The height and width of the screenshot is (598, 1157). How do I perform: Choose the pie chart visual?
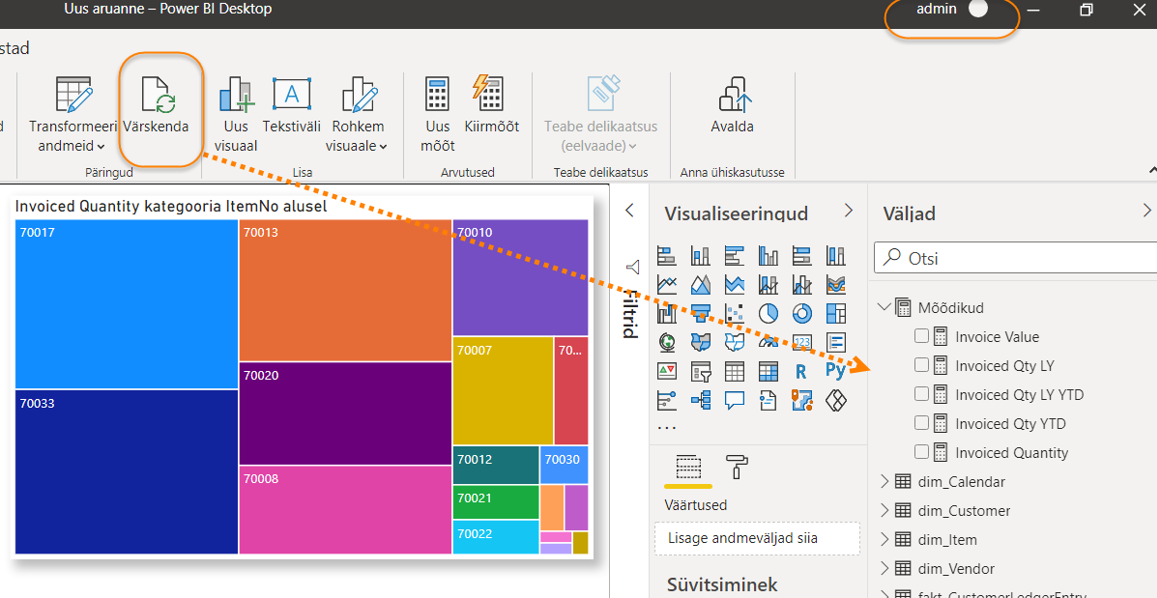point(768,313)
